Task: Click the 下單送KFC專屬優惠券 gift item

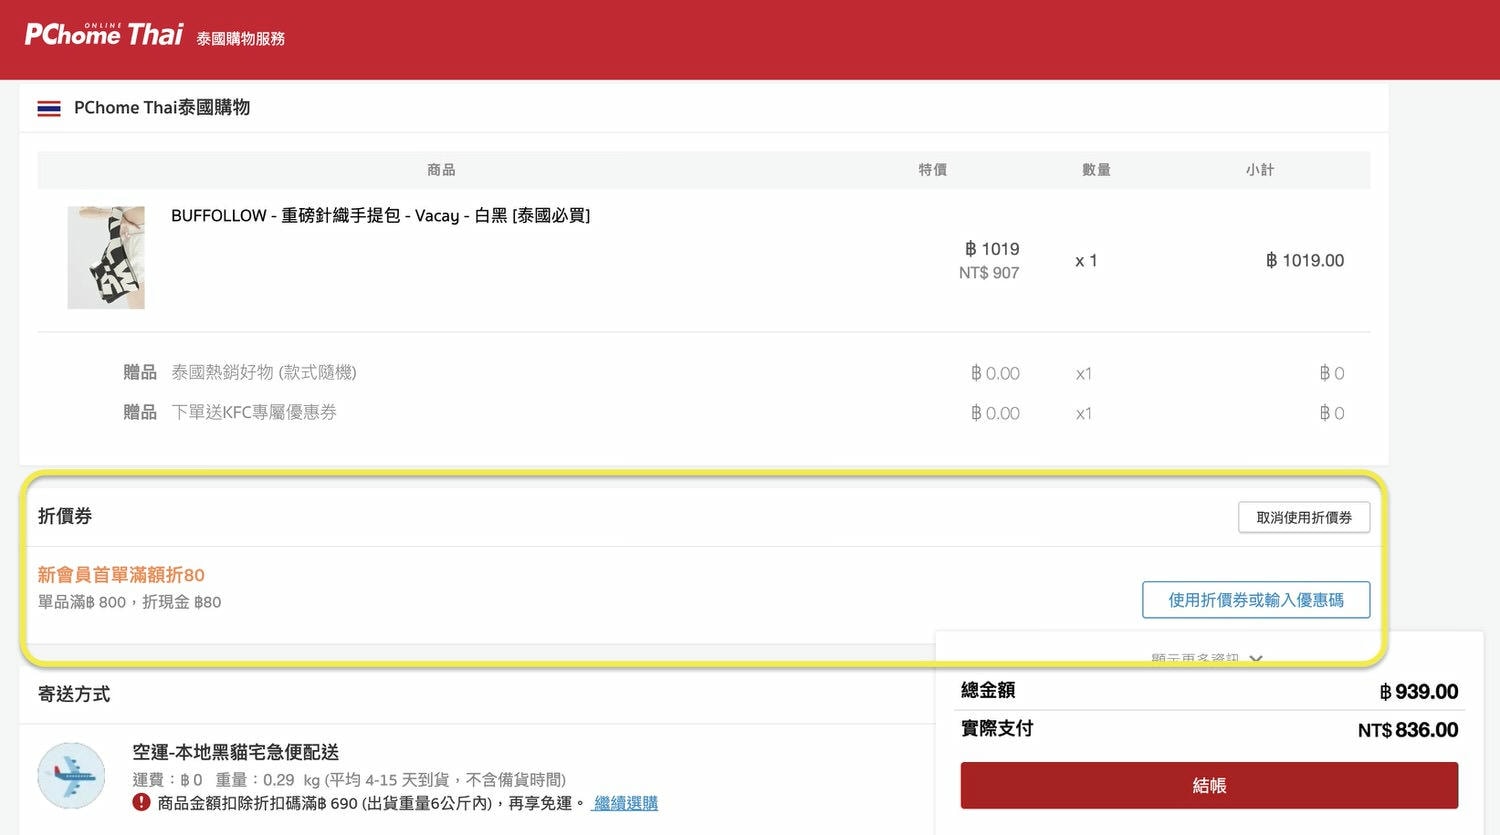Action: pos(253,412)
